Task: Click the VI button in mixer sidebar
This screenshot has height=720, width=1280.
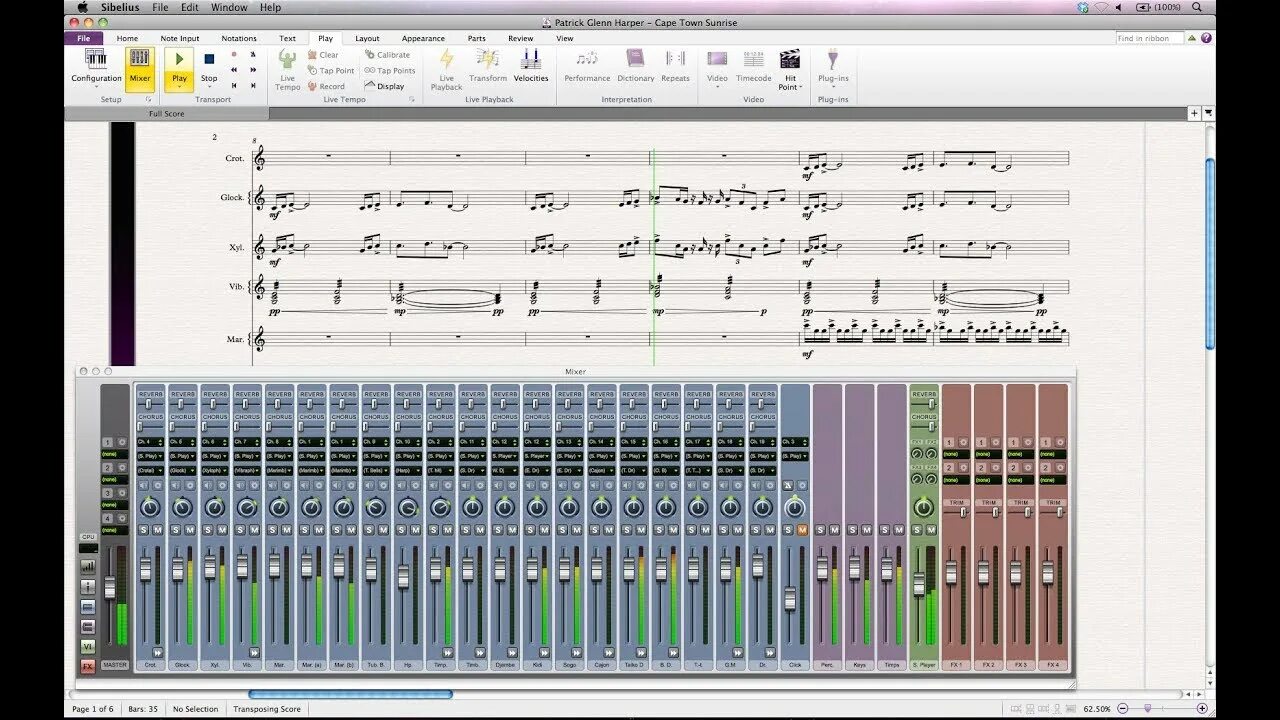Action: pyautogui.click(x=88, y=646)
